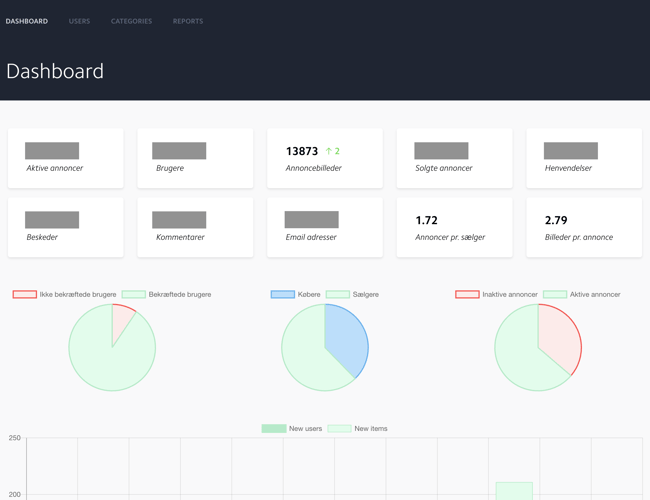Image resolution: width=650 pixels, height=500 pixels.
Task: Select the Brugere stat card
Action: click(195, 158)
